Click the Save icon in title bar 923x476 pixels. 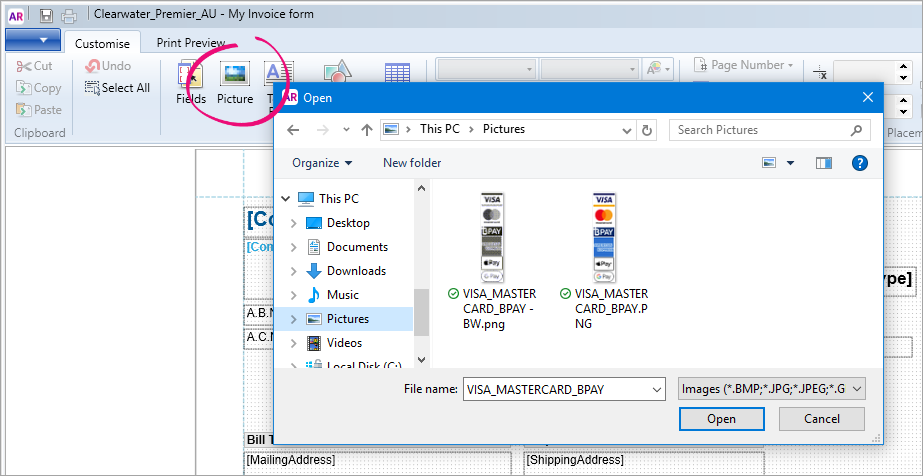[47, 15]
